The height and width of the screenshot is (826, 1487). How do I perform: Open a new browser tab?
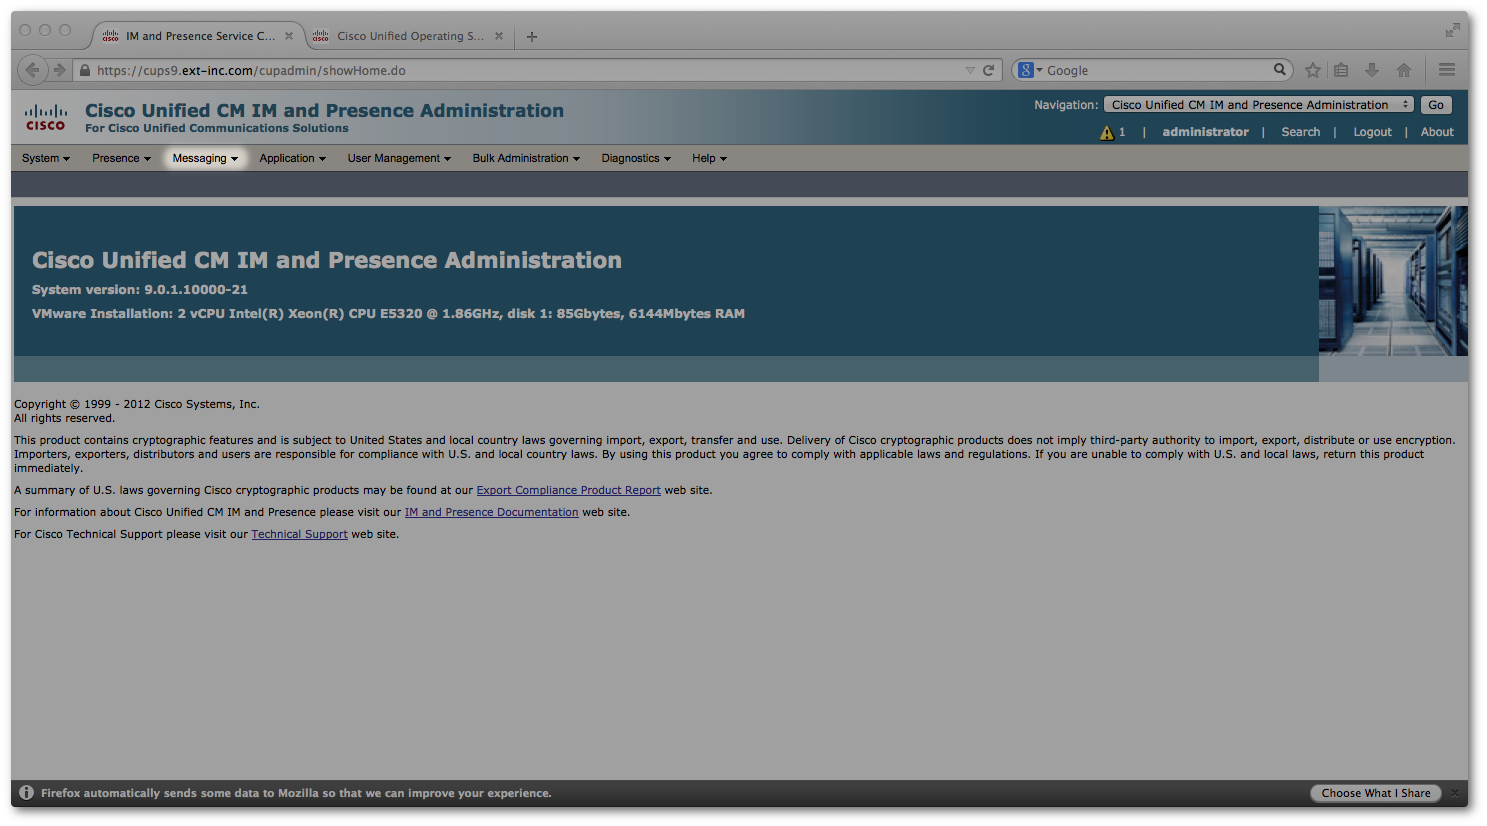pyautogui.click(x=532, y=37)
